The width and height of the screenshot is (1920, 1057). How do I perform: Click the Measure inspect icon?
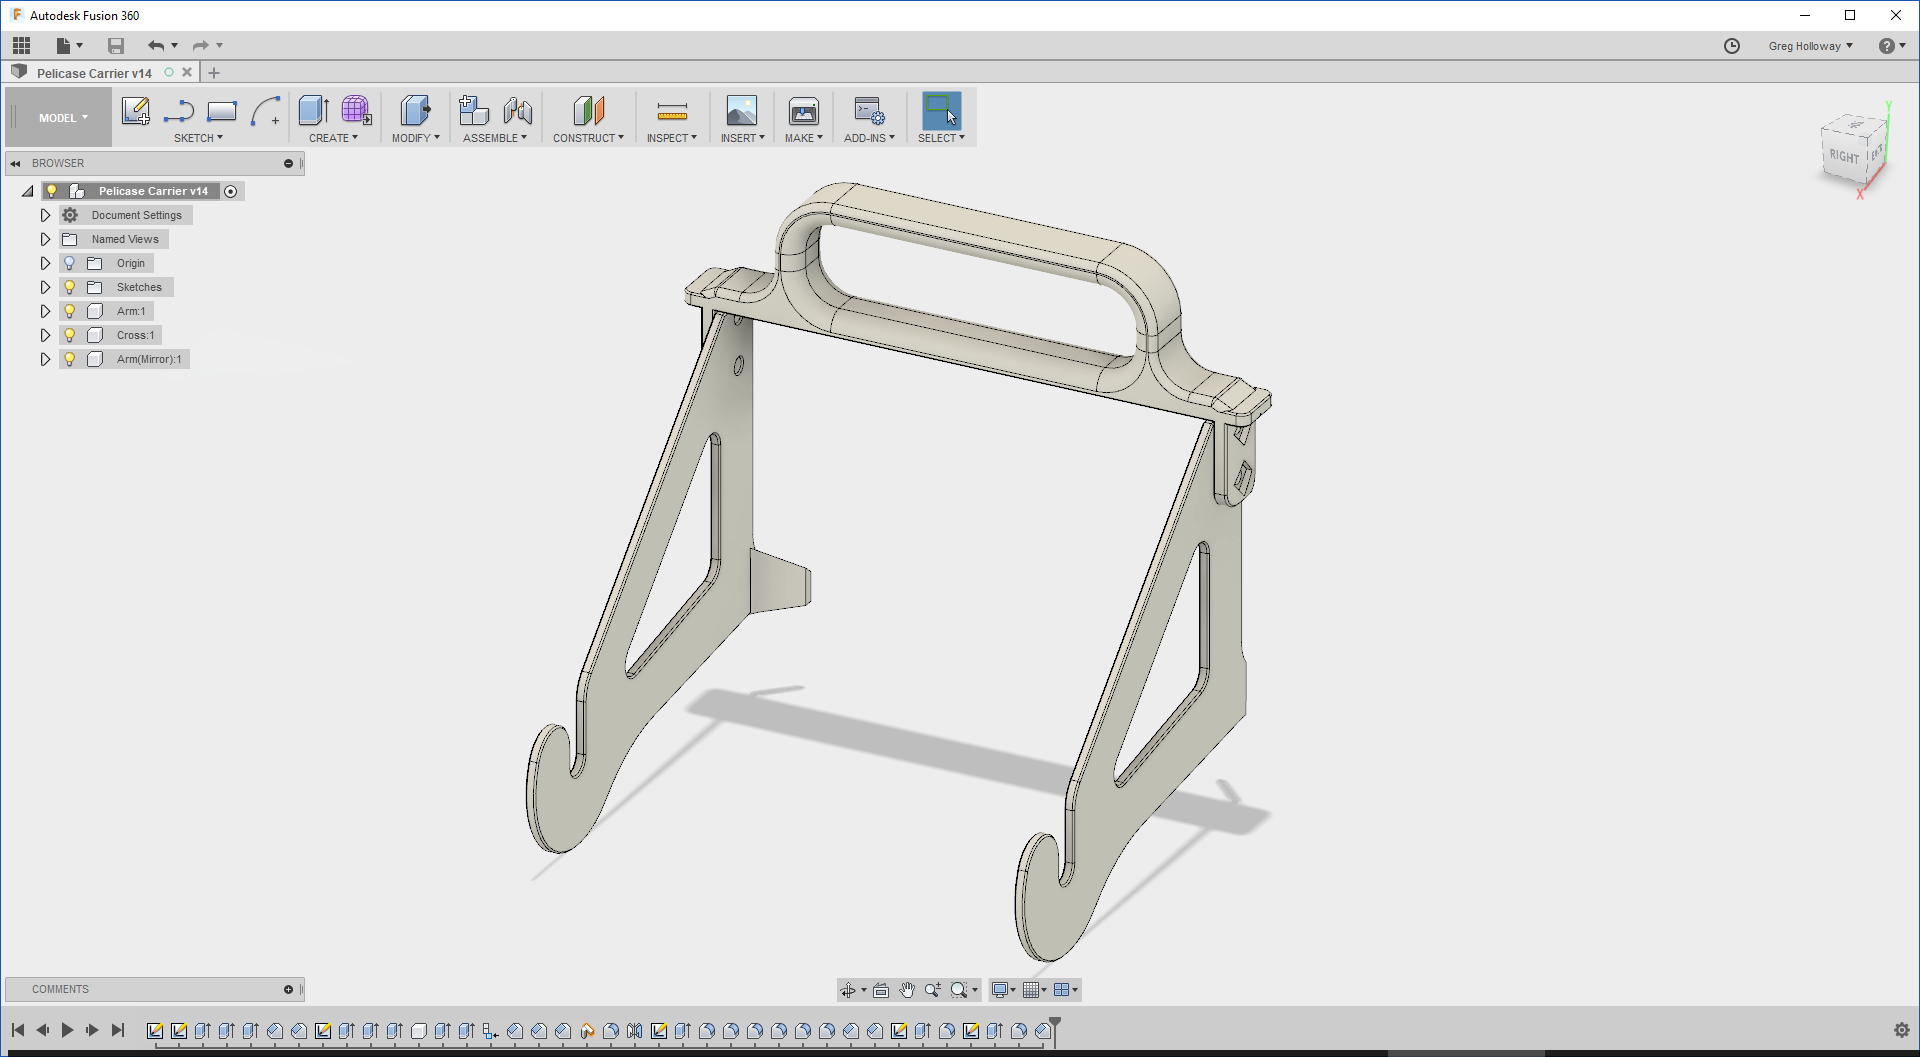(672, 111)
